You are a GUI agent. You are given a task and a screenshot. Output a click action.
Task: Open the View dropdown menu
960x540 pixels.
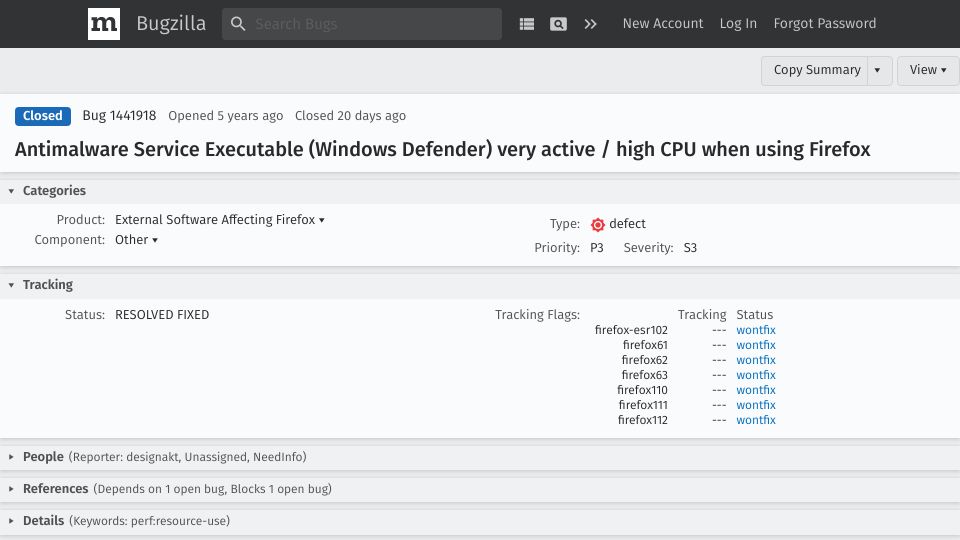click(928, 70)
